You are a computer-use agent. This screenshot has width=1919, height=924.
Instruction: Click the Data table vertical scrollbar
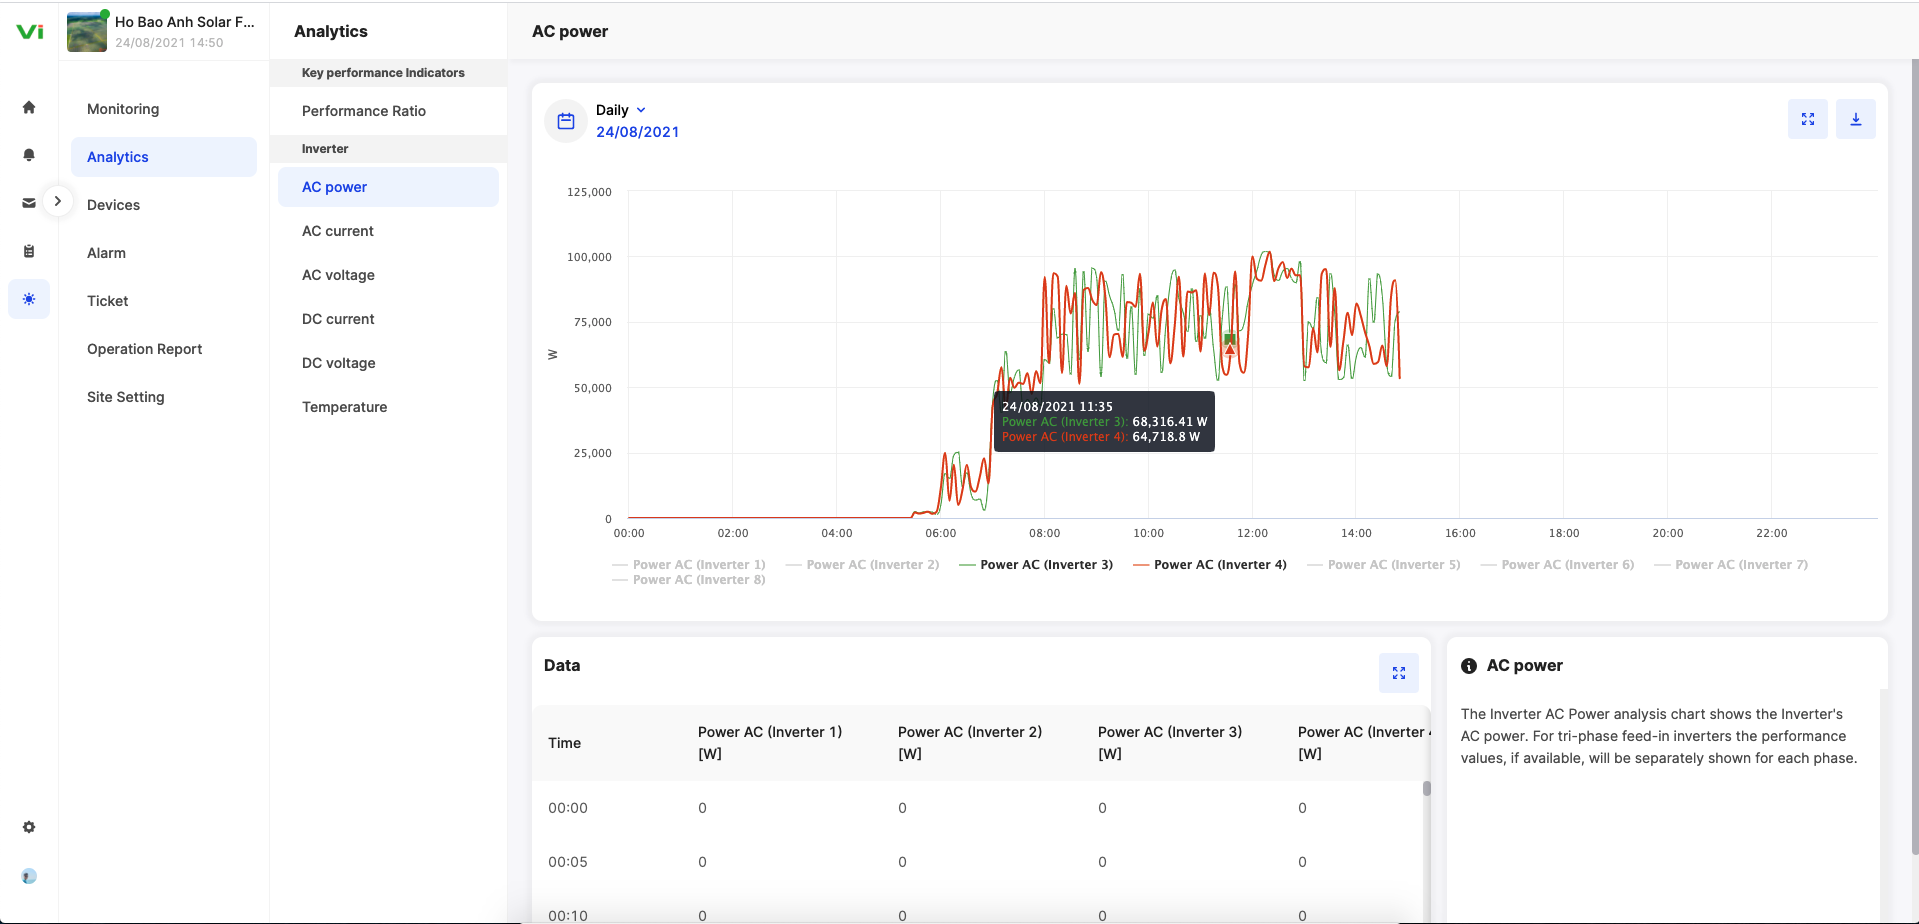[x=1427, y=789]
